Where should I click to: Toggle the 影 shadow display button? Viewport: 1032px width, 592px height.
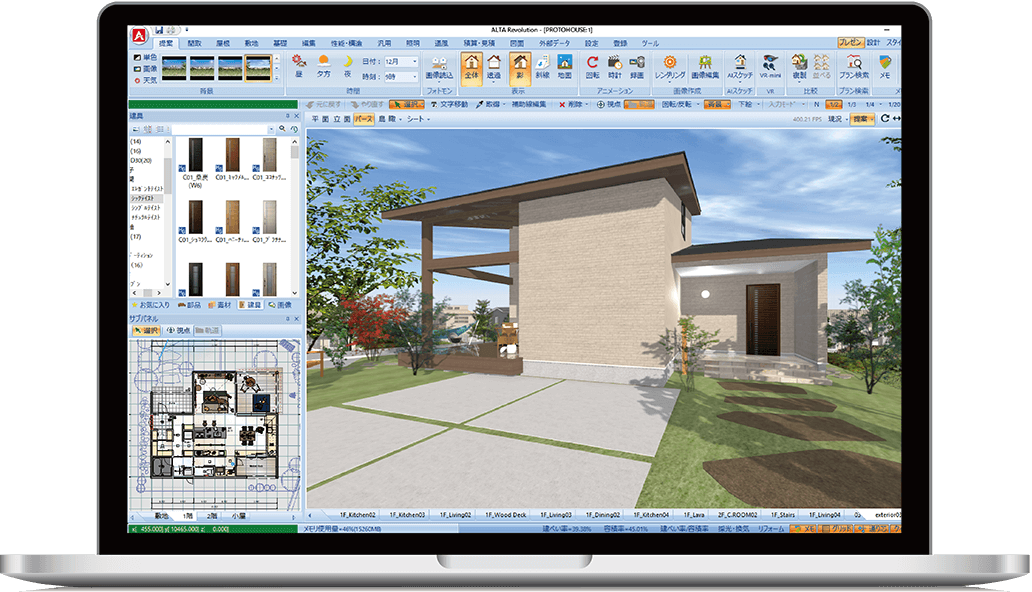(x=519, y=66)
